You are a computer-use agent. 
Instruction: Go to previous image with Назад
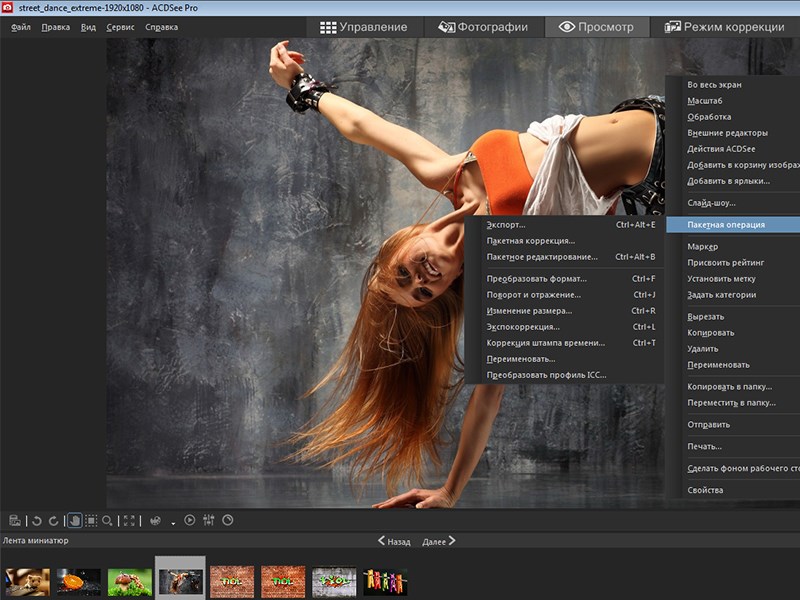point(394,541)
